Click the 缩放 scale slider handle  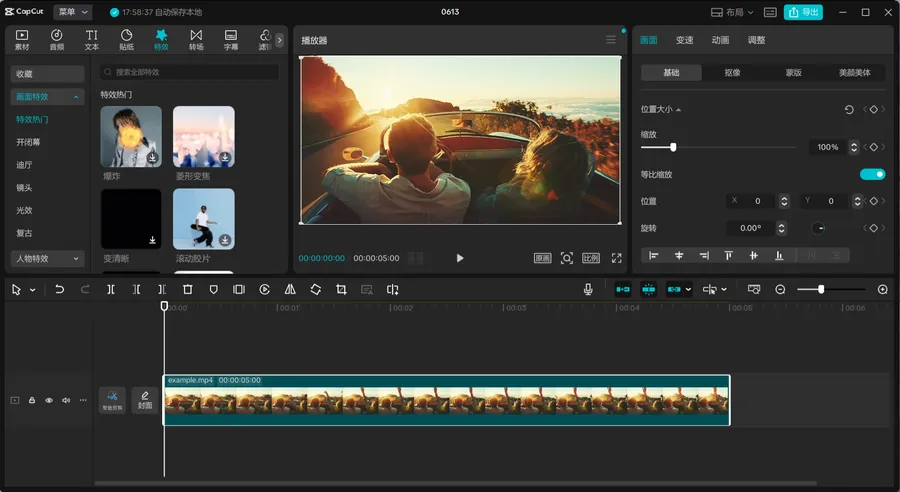(673, 147)
